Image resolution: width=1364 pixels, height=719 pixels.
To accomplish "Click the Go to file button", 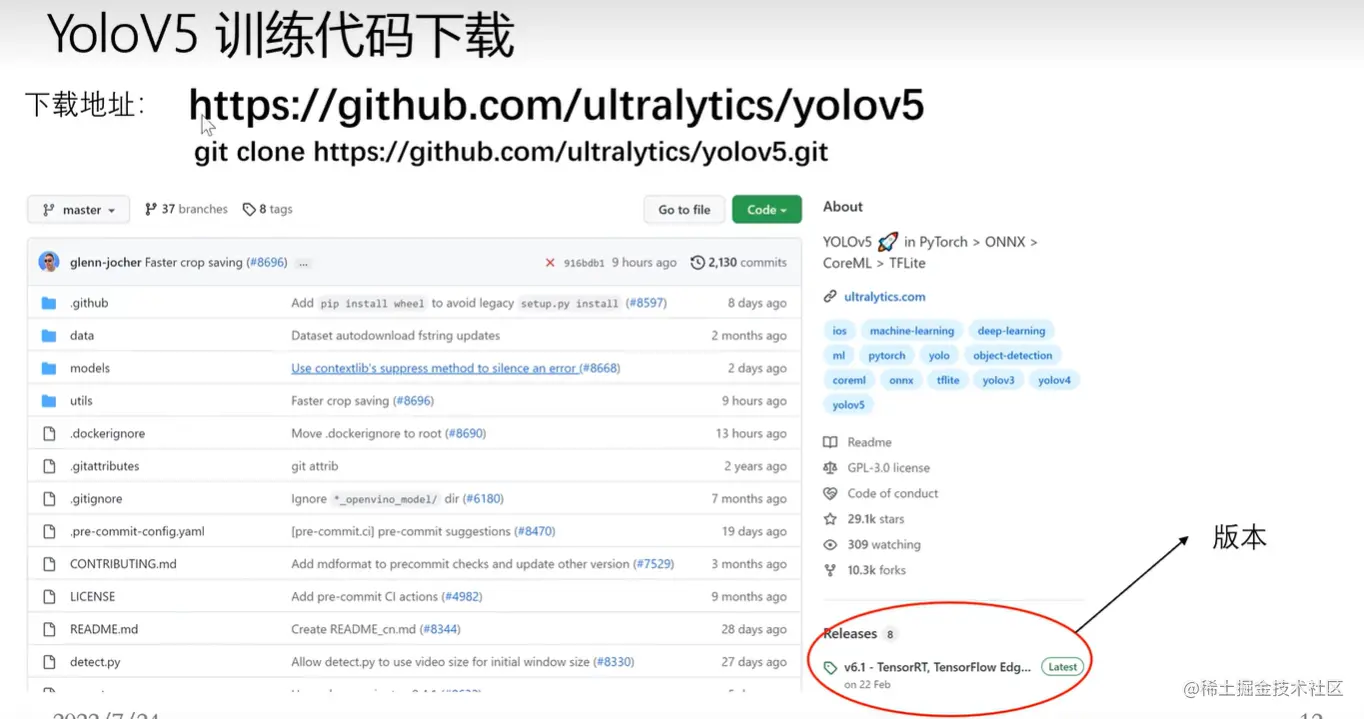I will 684,210.
